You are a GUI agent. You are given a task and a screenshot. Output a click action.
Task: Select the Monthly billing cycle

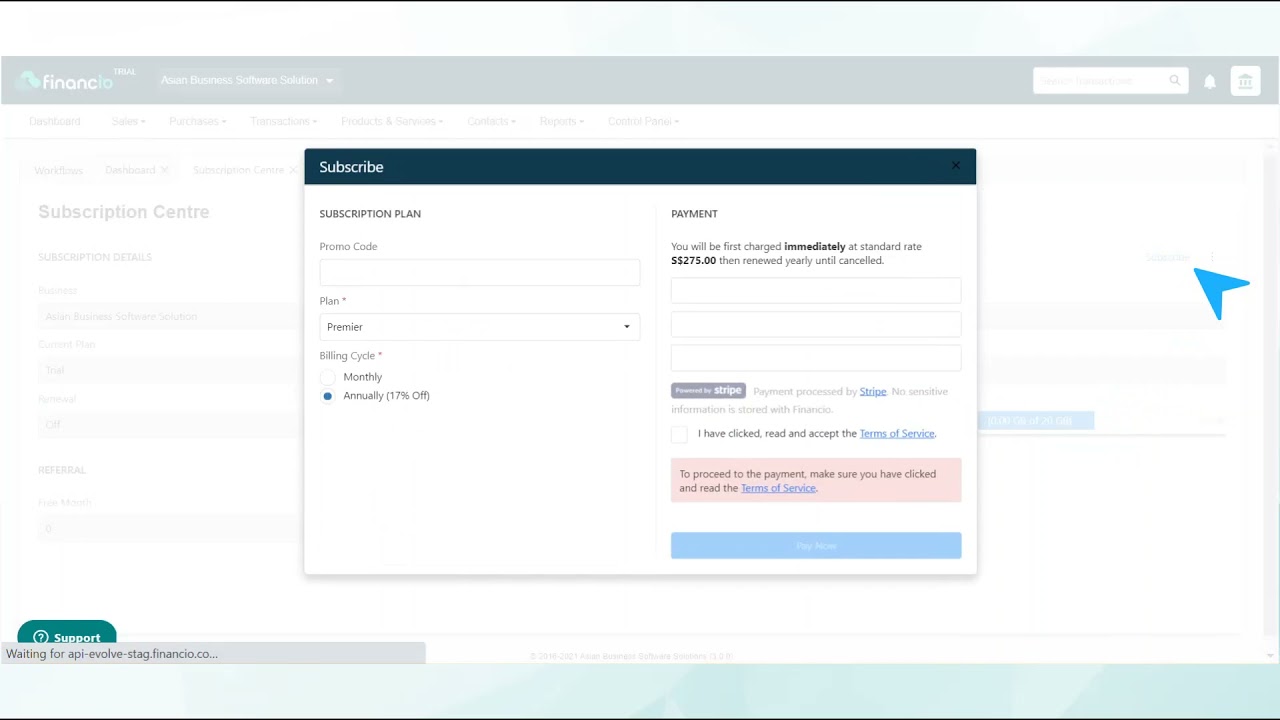(x=327, y=377)
